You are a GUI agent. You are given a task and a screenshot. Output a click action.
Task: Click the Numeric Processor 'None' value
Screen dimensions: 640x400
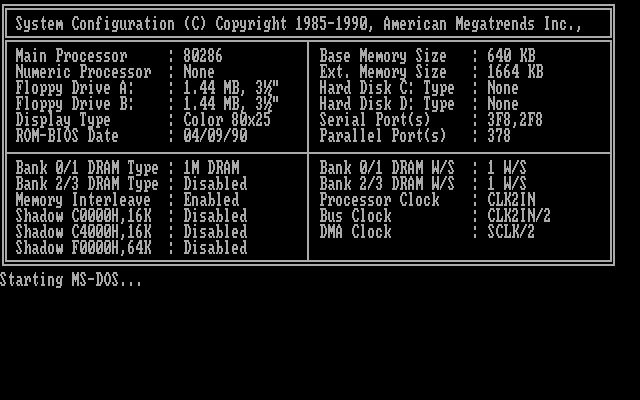tap(199, 72)
